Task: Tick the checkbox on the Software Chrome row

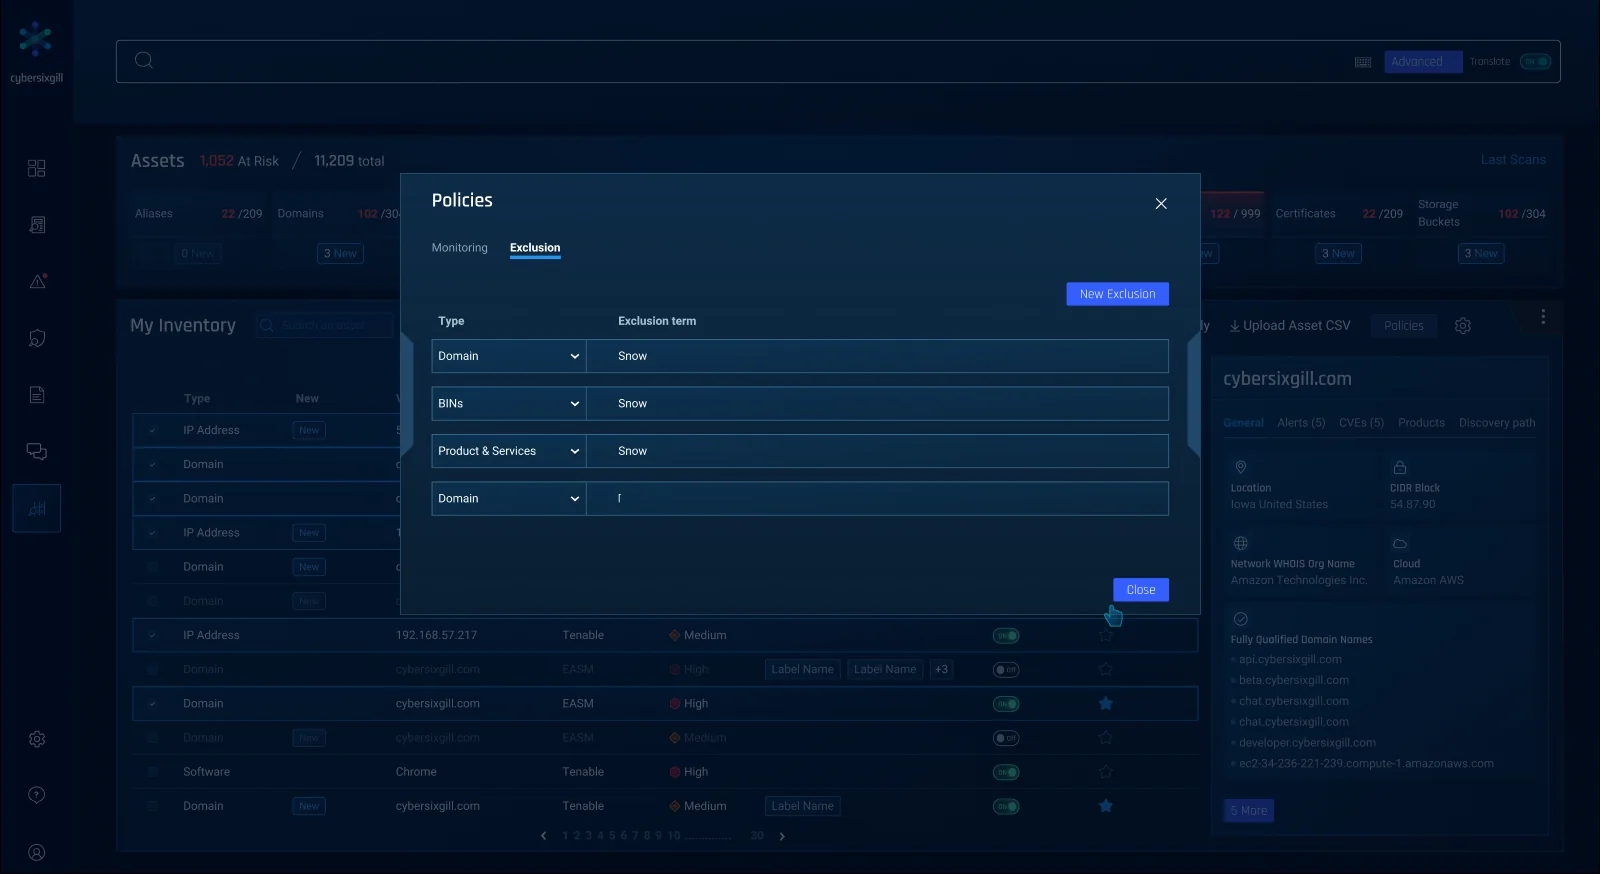Action: tap(153, 772)
